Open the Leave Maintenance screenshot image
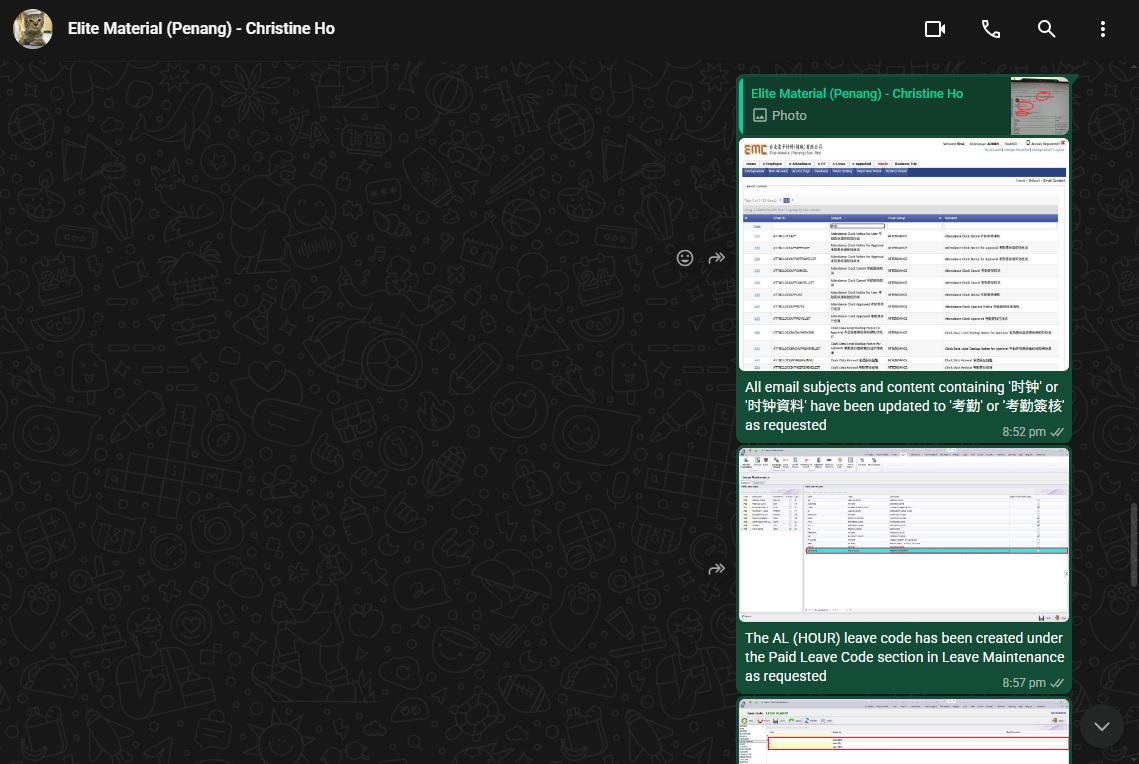The image size is (1139, 764). click(904, 535)
